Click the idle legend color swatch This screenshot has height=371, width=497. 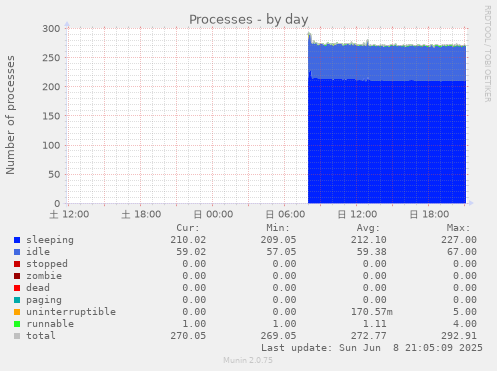(17, 252)
